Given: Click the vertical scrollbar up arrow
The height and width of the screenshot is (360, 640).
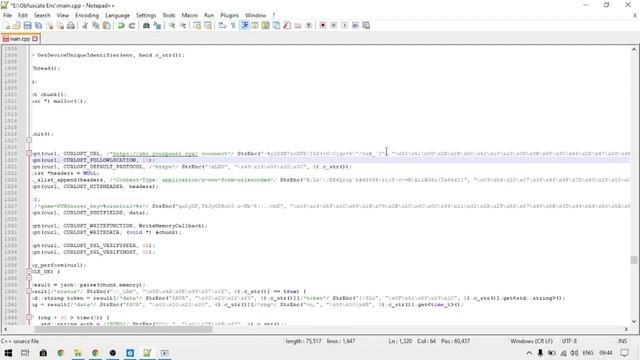Looking at the screenshot, I should point(633,49).
